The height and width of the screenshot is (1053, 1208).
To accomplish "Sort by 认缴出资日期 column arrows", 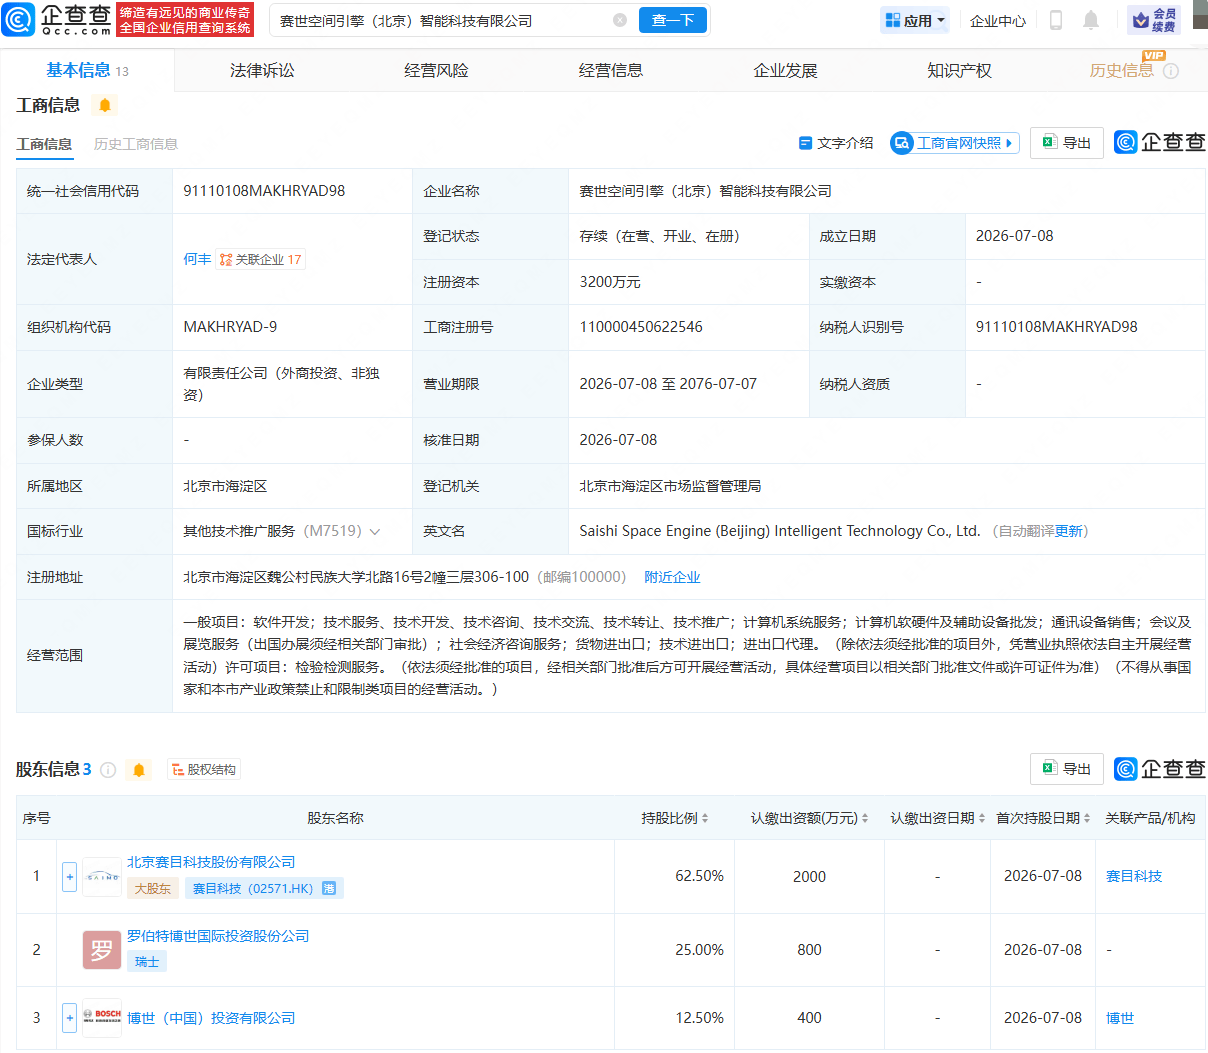I will point(982,818).
